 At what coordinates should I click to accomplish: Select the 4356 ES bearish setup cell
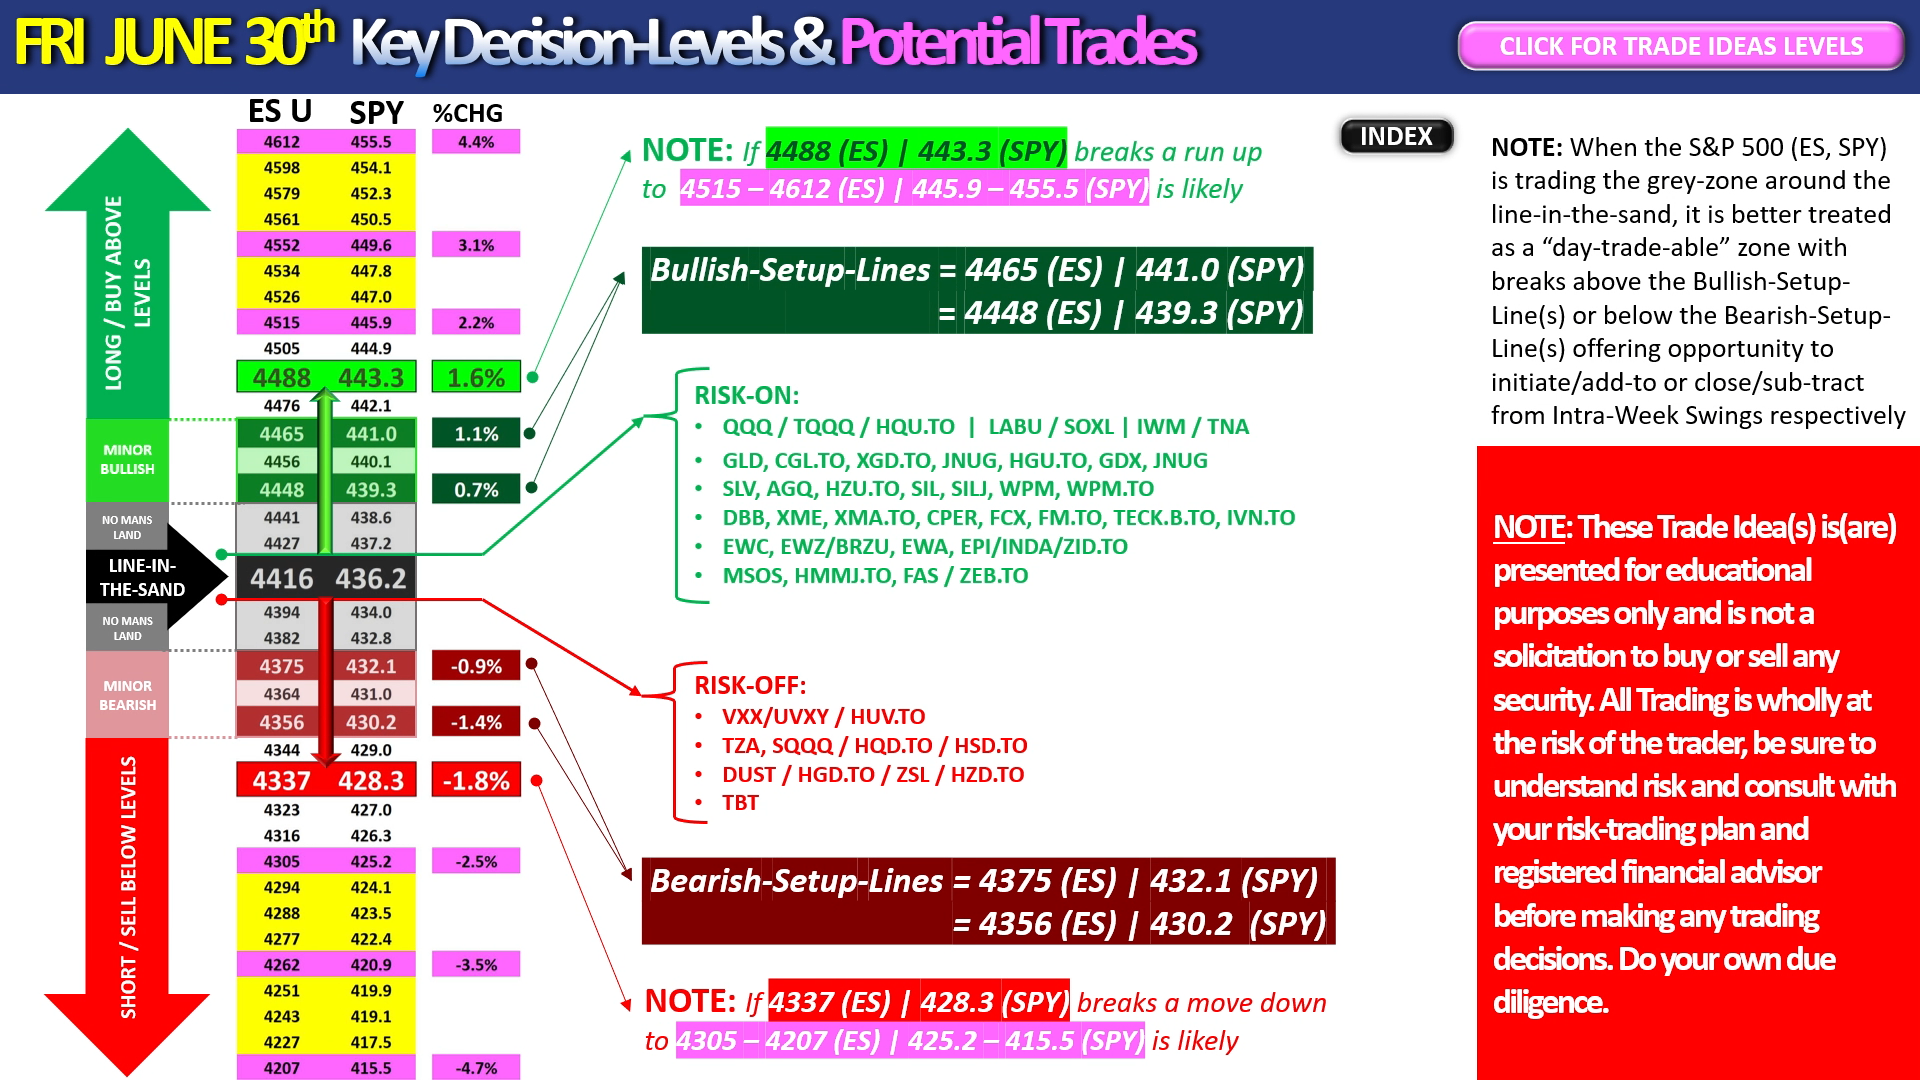(282, 722)
